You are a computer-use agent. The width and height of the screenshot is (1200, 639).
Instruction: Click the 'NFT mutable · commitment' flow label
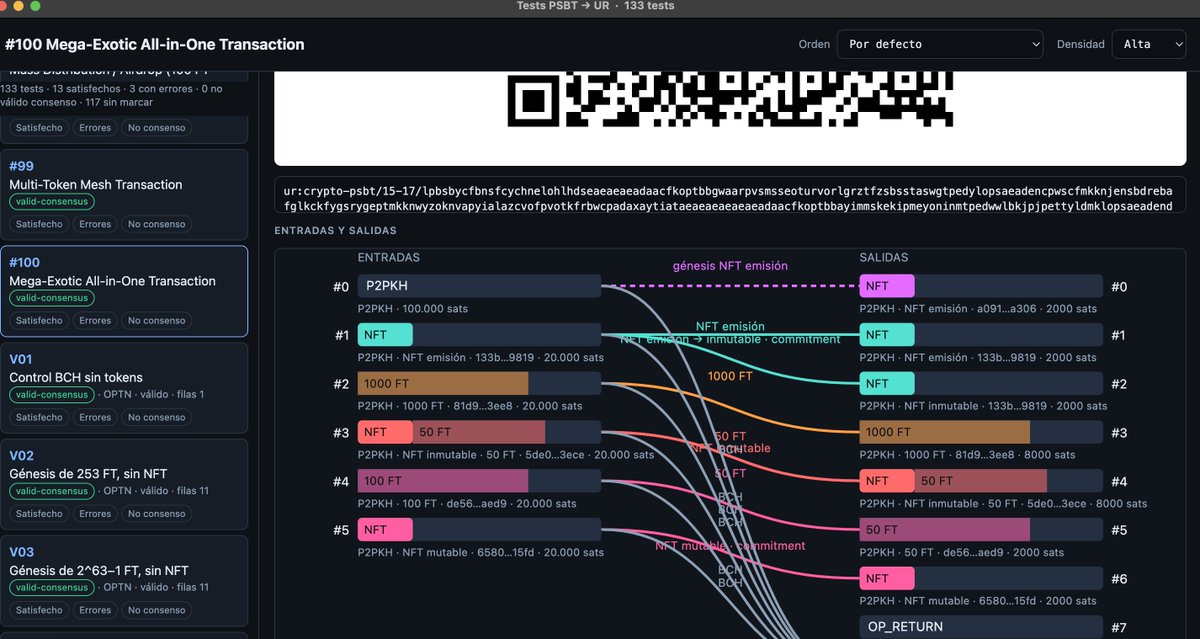730,546
